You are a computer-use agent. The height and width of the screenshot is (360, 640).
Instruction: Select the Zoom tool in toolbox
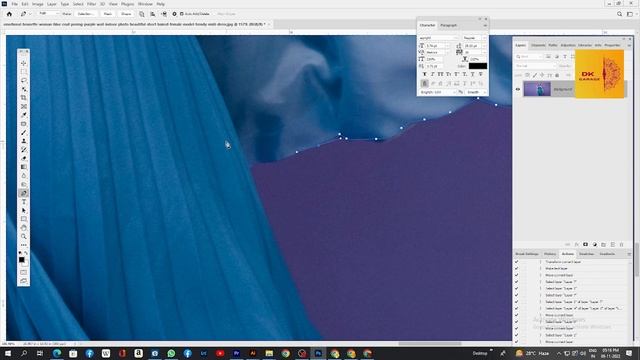(x=24, y=236)
